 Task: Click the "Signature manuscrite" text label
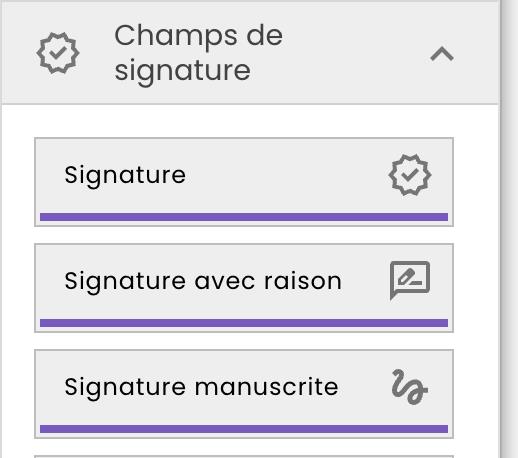point(201,387)
